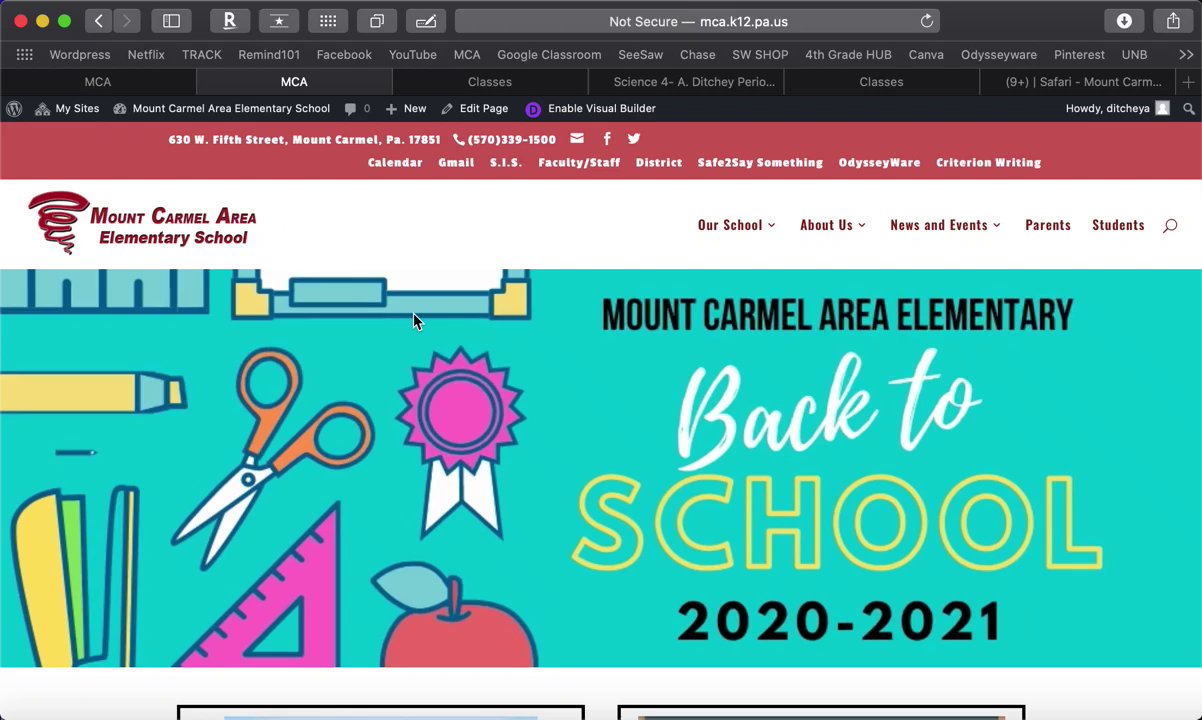Open the SeeSaw bookmark
Viewport: 1202px width, 720px height.
640,55
